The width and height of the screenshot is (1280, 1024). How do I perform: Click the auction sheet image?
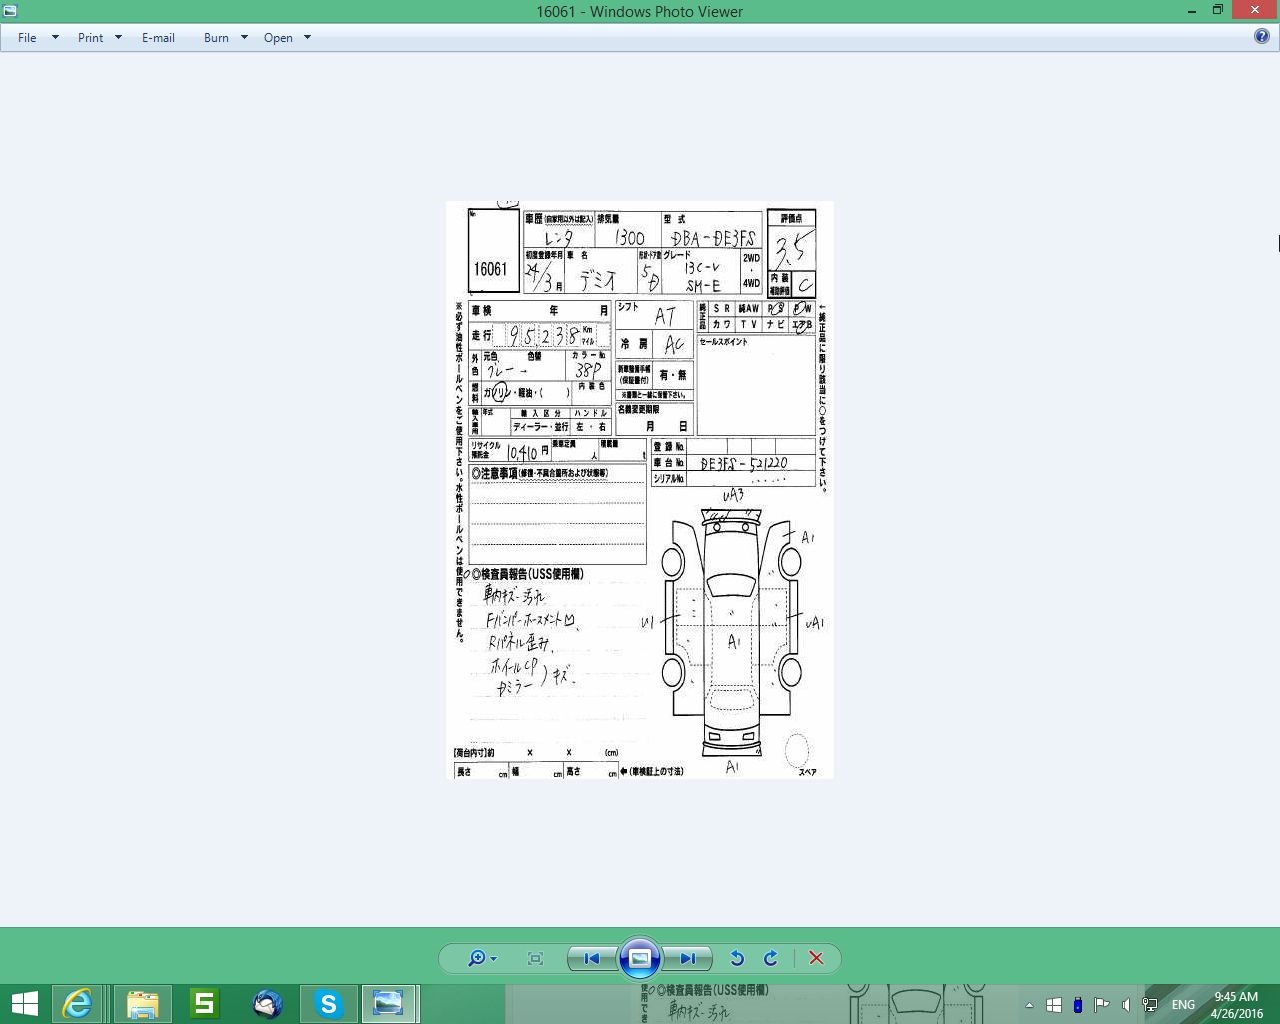click(x=640, y=490)
